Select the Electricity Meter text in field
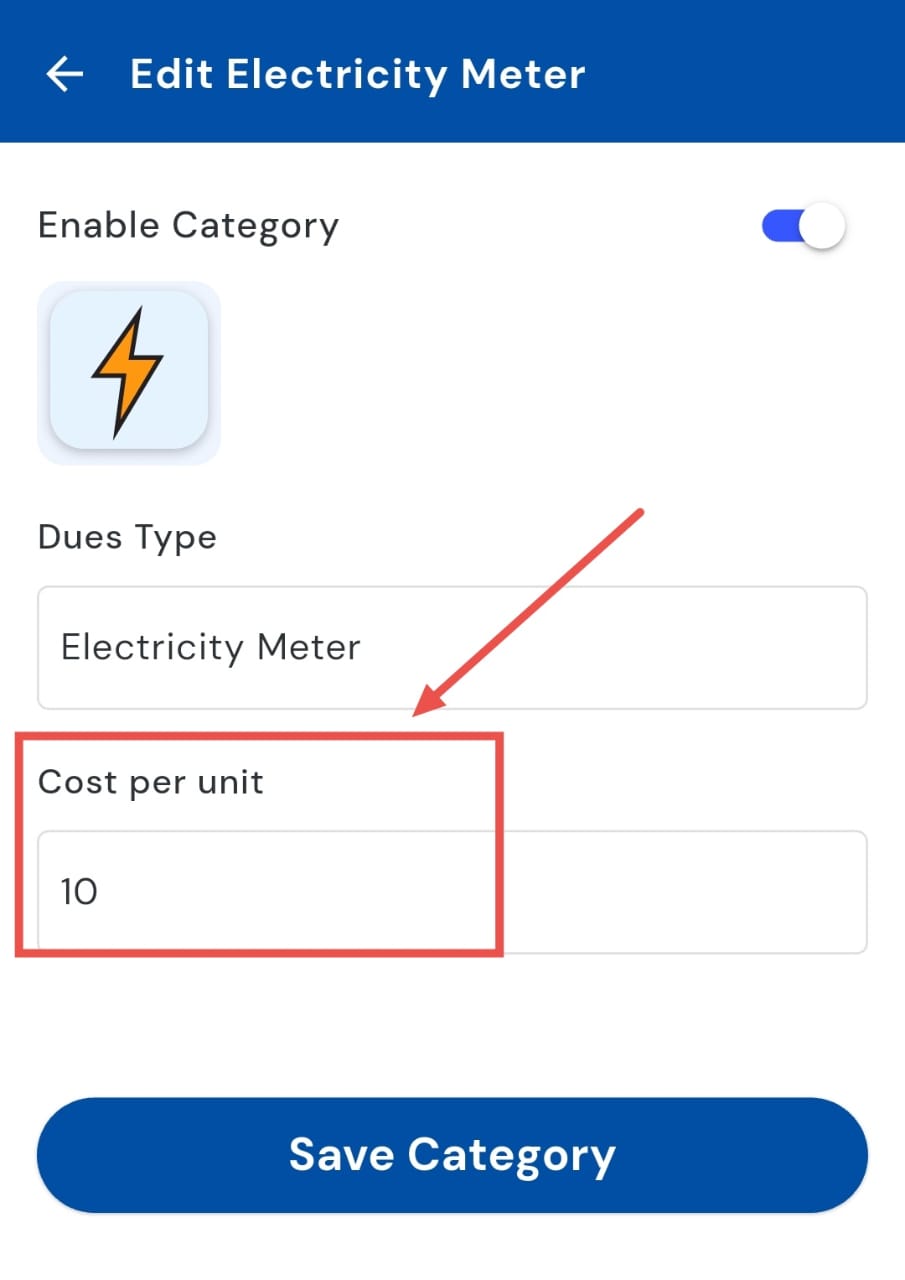This screenshot has width=905, height=1280. (x=210, y=648)
